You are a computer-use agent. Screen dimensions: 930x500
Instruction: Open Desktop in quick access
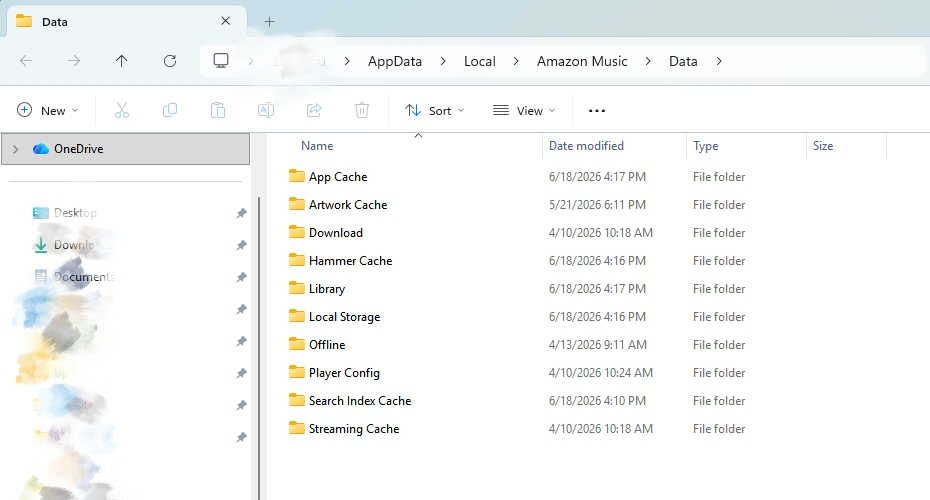(75, 212)
